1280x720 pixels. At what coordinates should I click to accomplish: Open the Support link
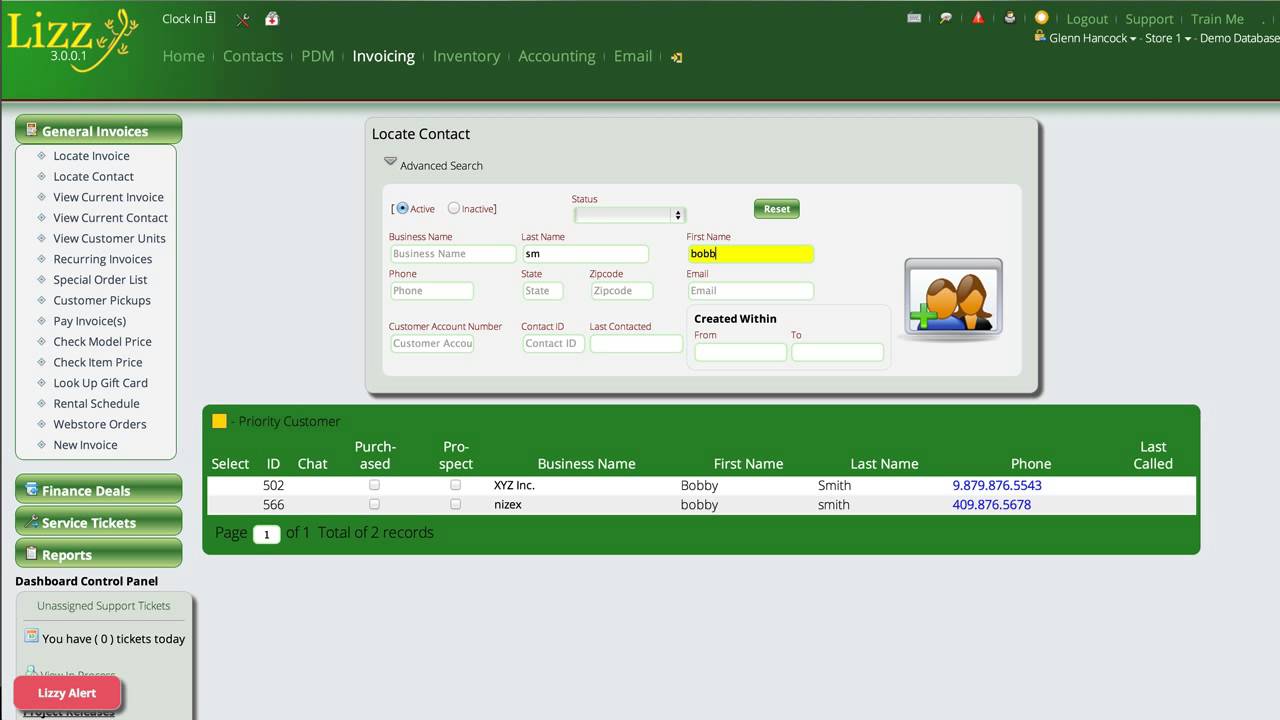click(1149, 19)
